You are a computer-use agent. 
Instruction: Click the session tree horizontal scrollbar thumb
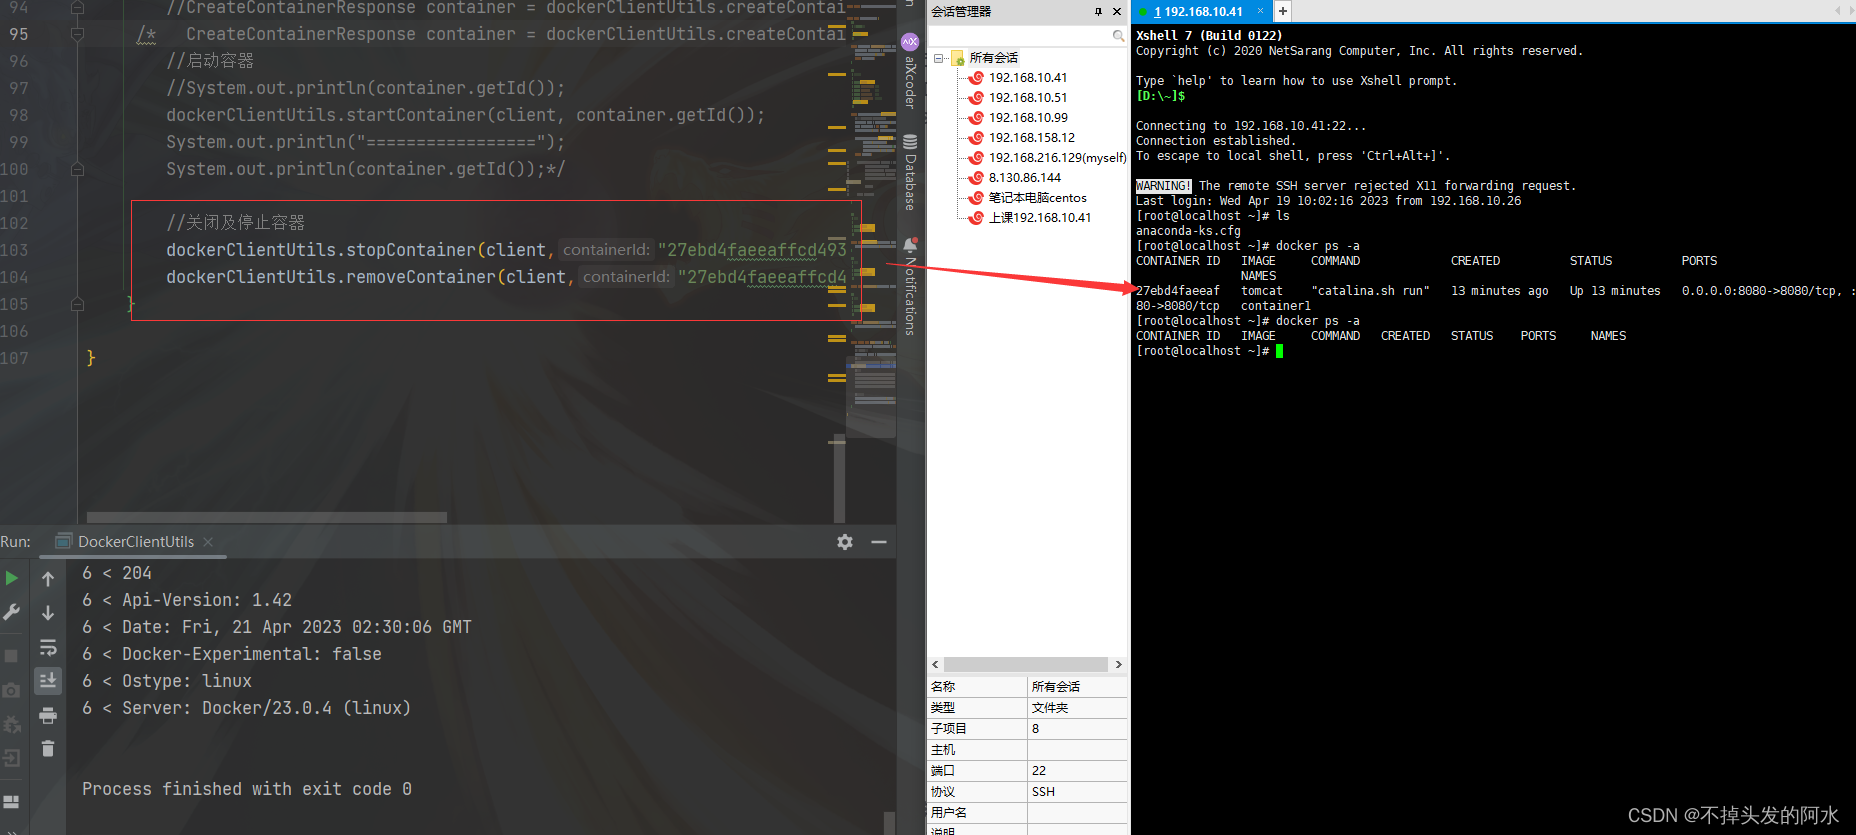(x=1025, y=665)
